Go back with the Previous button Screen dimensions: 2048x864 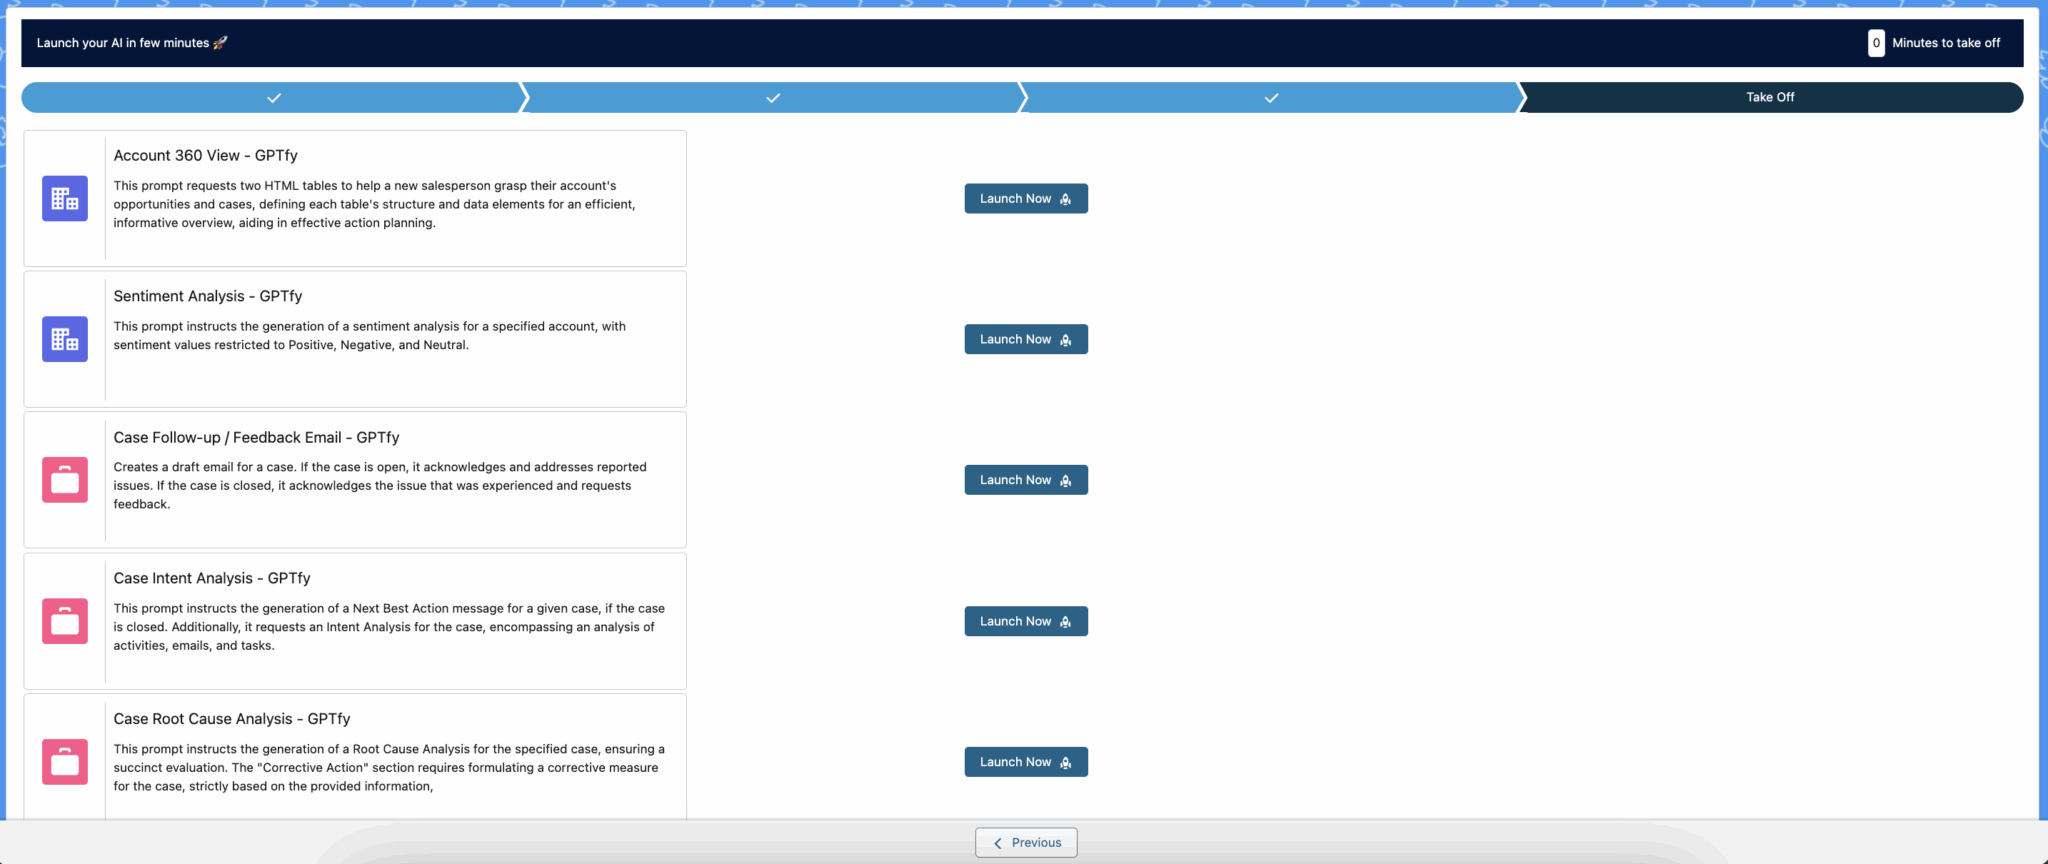(x=1026, y=843)
